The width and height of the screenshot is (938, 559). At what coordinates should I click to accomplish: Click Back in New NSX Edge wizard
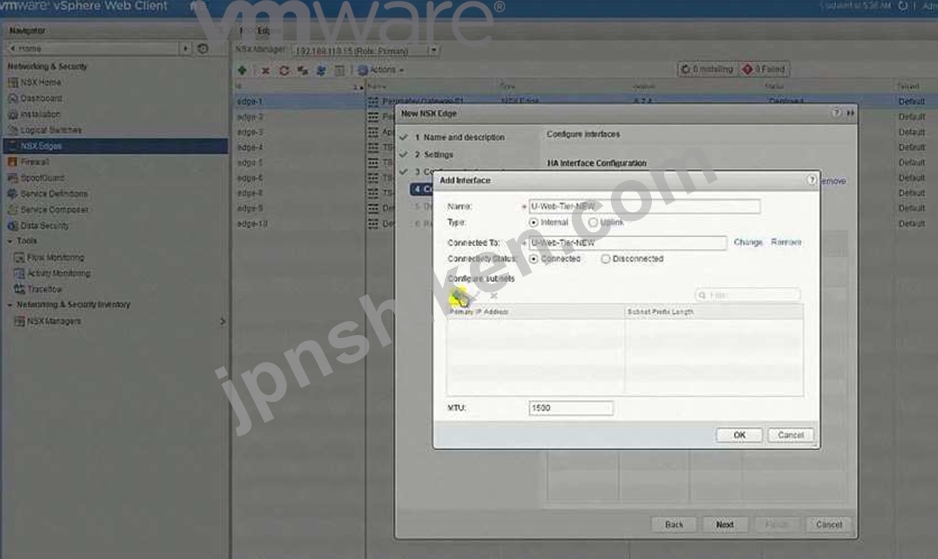tap(674, 524)
